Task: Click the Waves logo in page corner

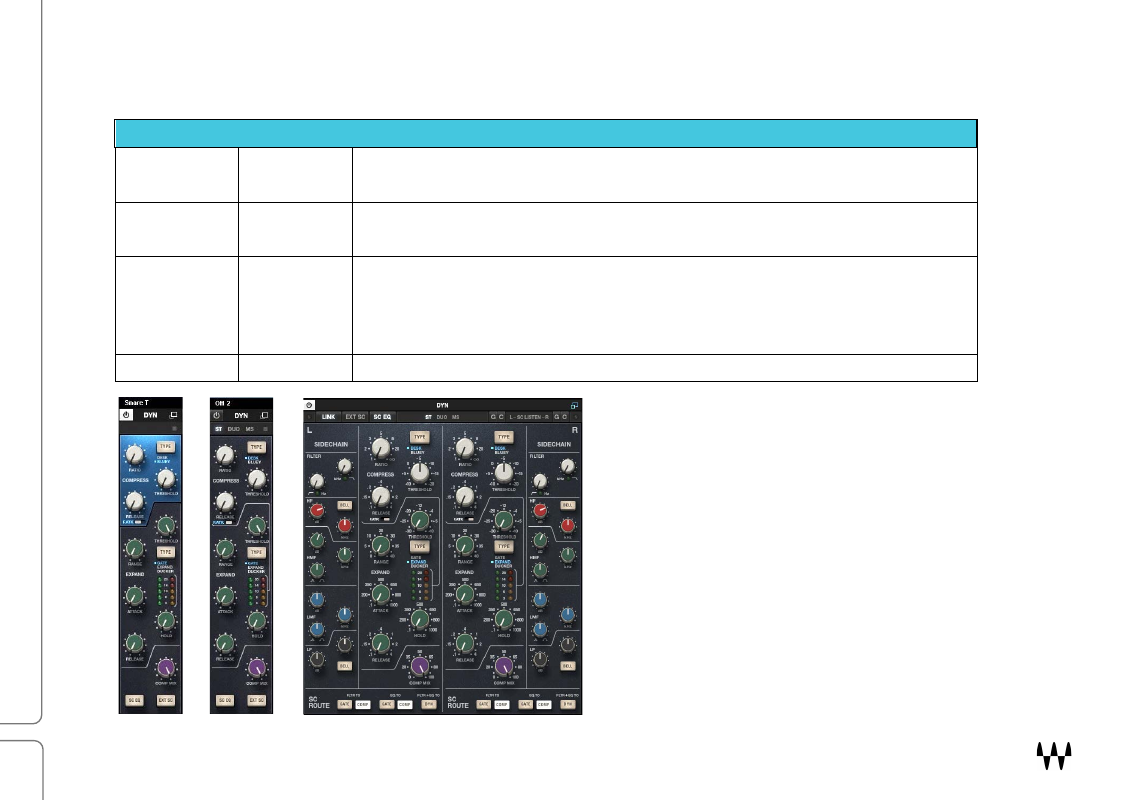Action: 1054,756
